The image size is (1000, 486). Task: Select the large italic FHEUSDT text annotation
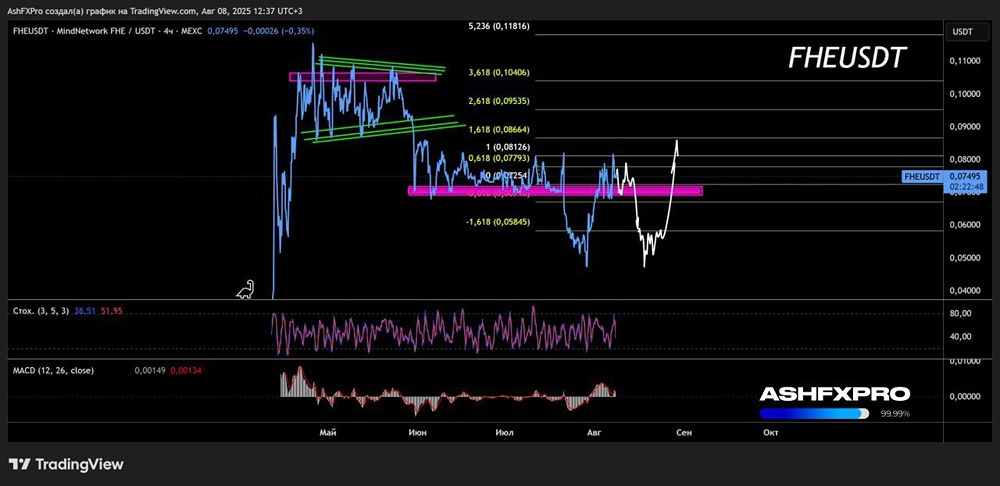(x=847, y=59)
